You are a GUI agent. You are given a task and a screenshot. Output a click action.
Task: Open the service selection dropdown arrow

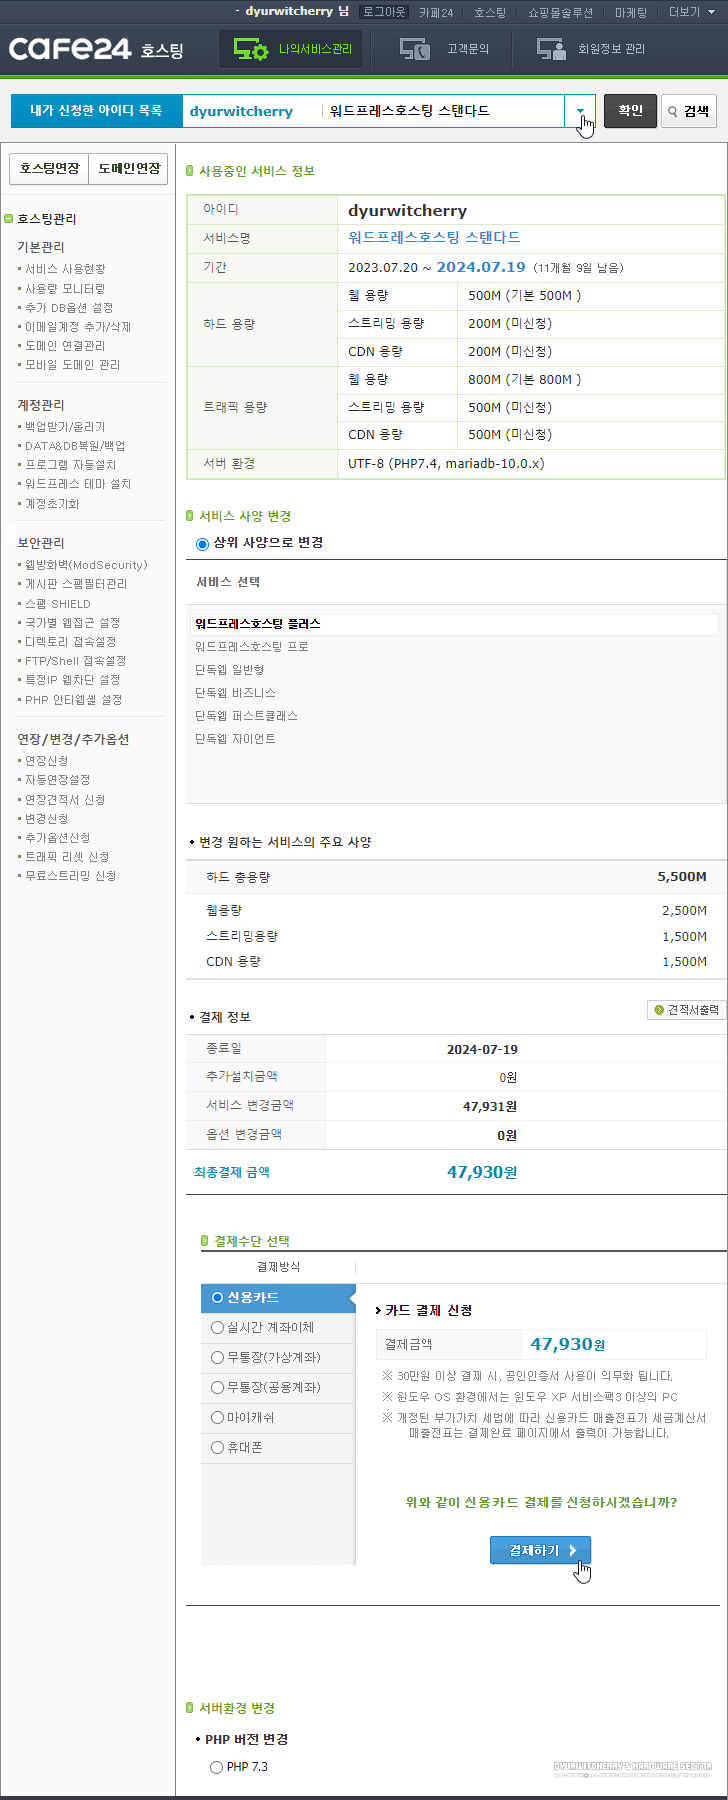point(580,111)
